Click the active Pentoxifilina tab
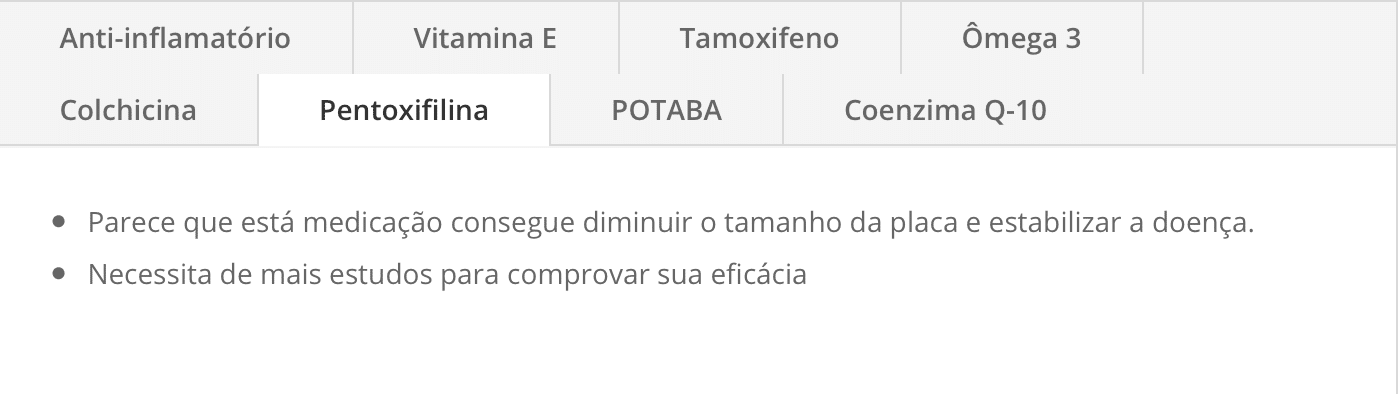The image size is (1398, 394). pos(404,109)
